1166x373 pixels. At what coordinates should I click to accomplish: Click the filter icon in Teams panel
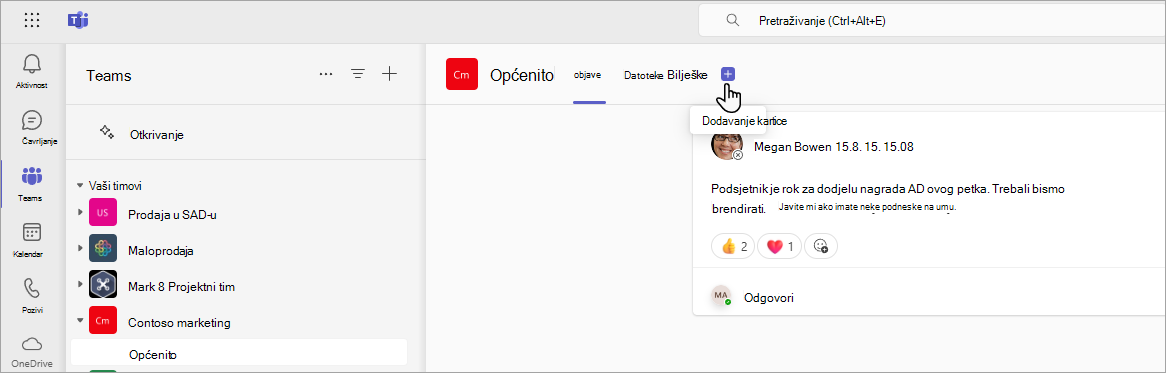pos(358,74)
